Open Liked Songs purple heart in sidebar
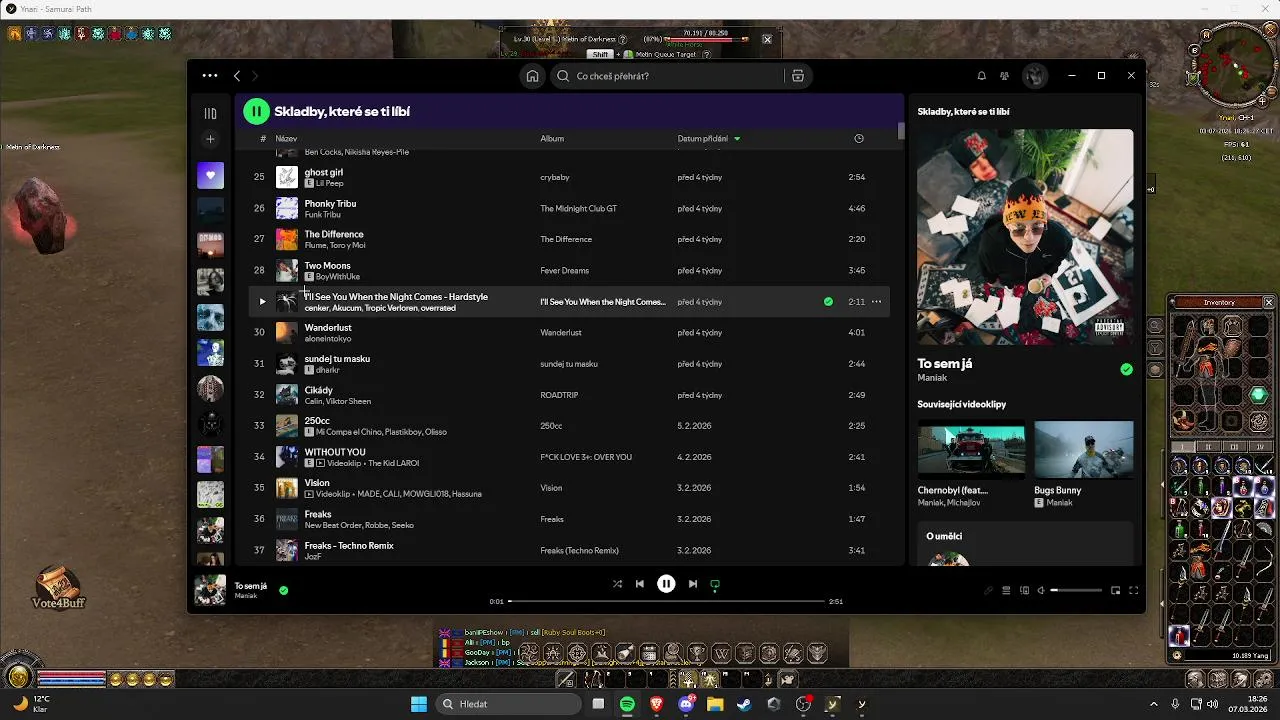This screenshot has height=720, width=1280. click(210, 176)
